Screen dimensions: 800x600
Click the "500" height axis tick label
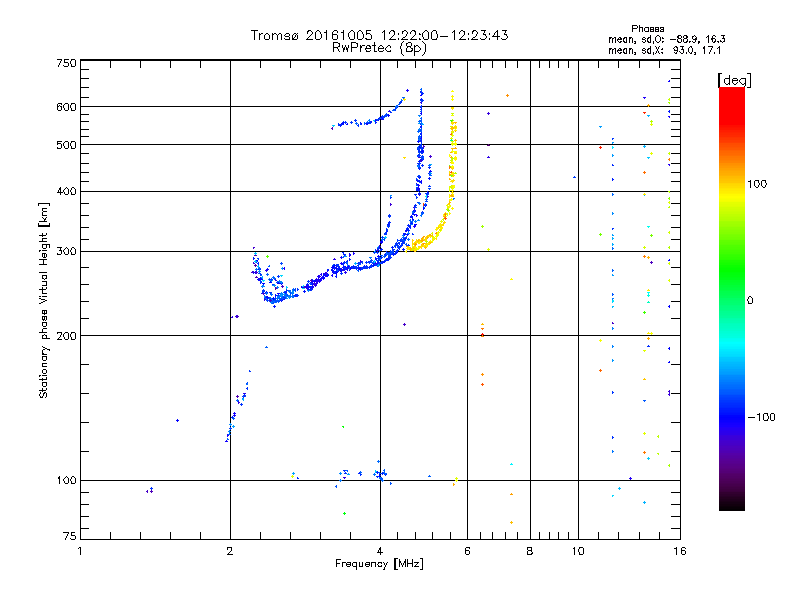pos(66,145)
